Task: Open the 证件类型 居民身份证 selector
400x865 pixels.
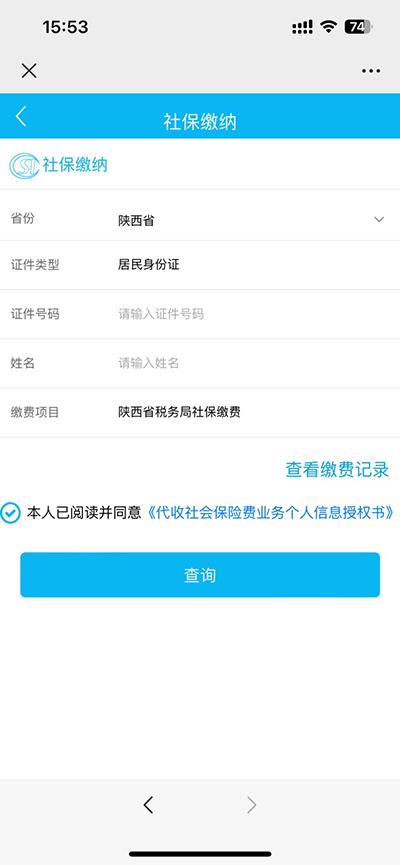Action: tap(200, 265)
